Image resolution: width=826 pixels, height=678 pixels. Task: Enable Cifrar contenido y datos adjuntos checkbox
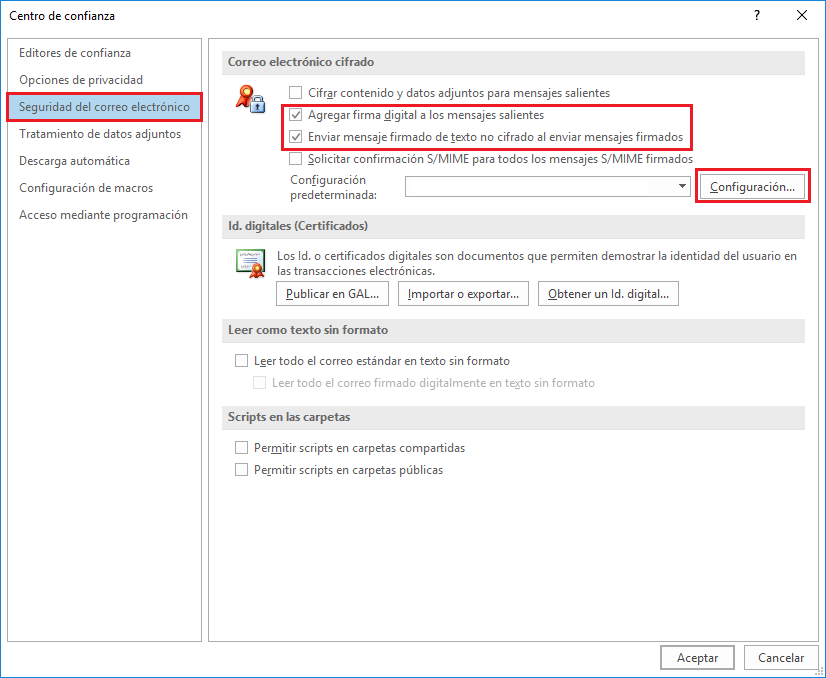[x=295, y=93]
